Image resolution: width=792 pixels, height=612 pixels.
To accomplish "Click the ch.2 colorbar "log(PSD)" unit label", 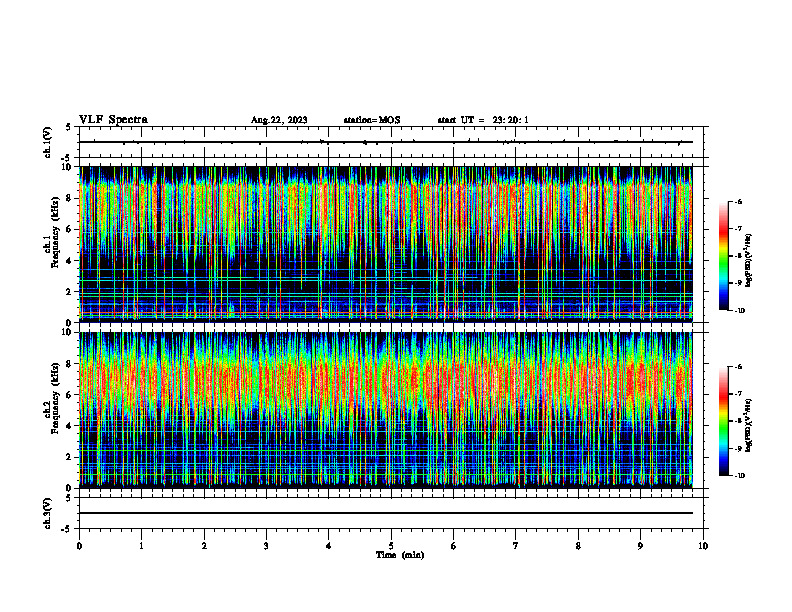I will coord(749,425).
